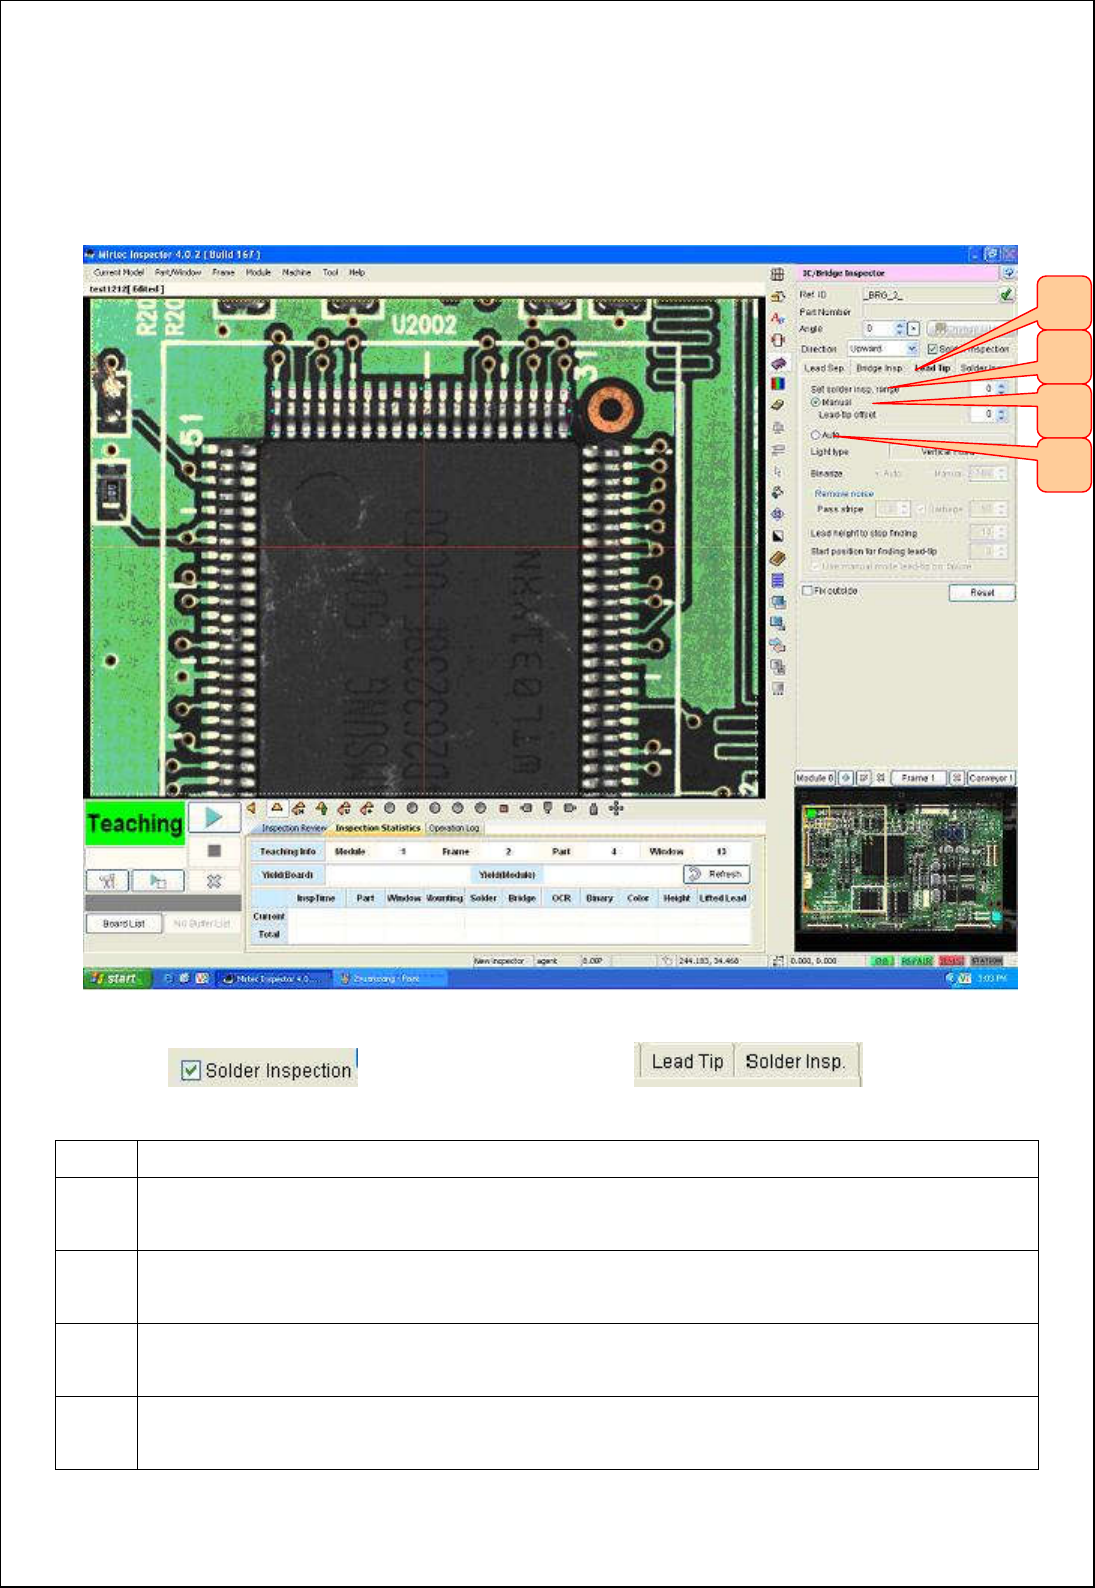Click the enlarged Solder Insp. tab below screenshot
Image resolution: width=1095 pixels, height=1588 pixels.
pos(796,1062)
